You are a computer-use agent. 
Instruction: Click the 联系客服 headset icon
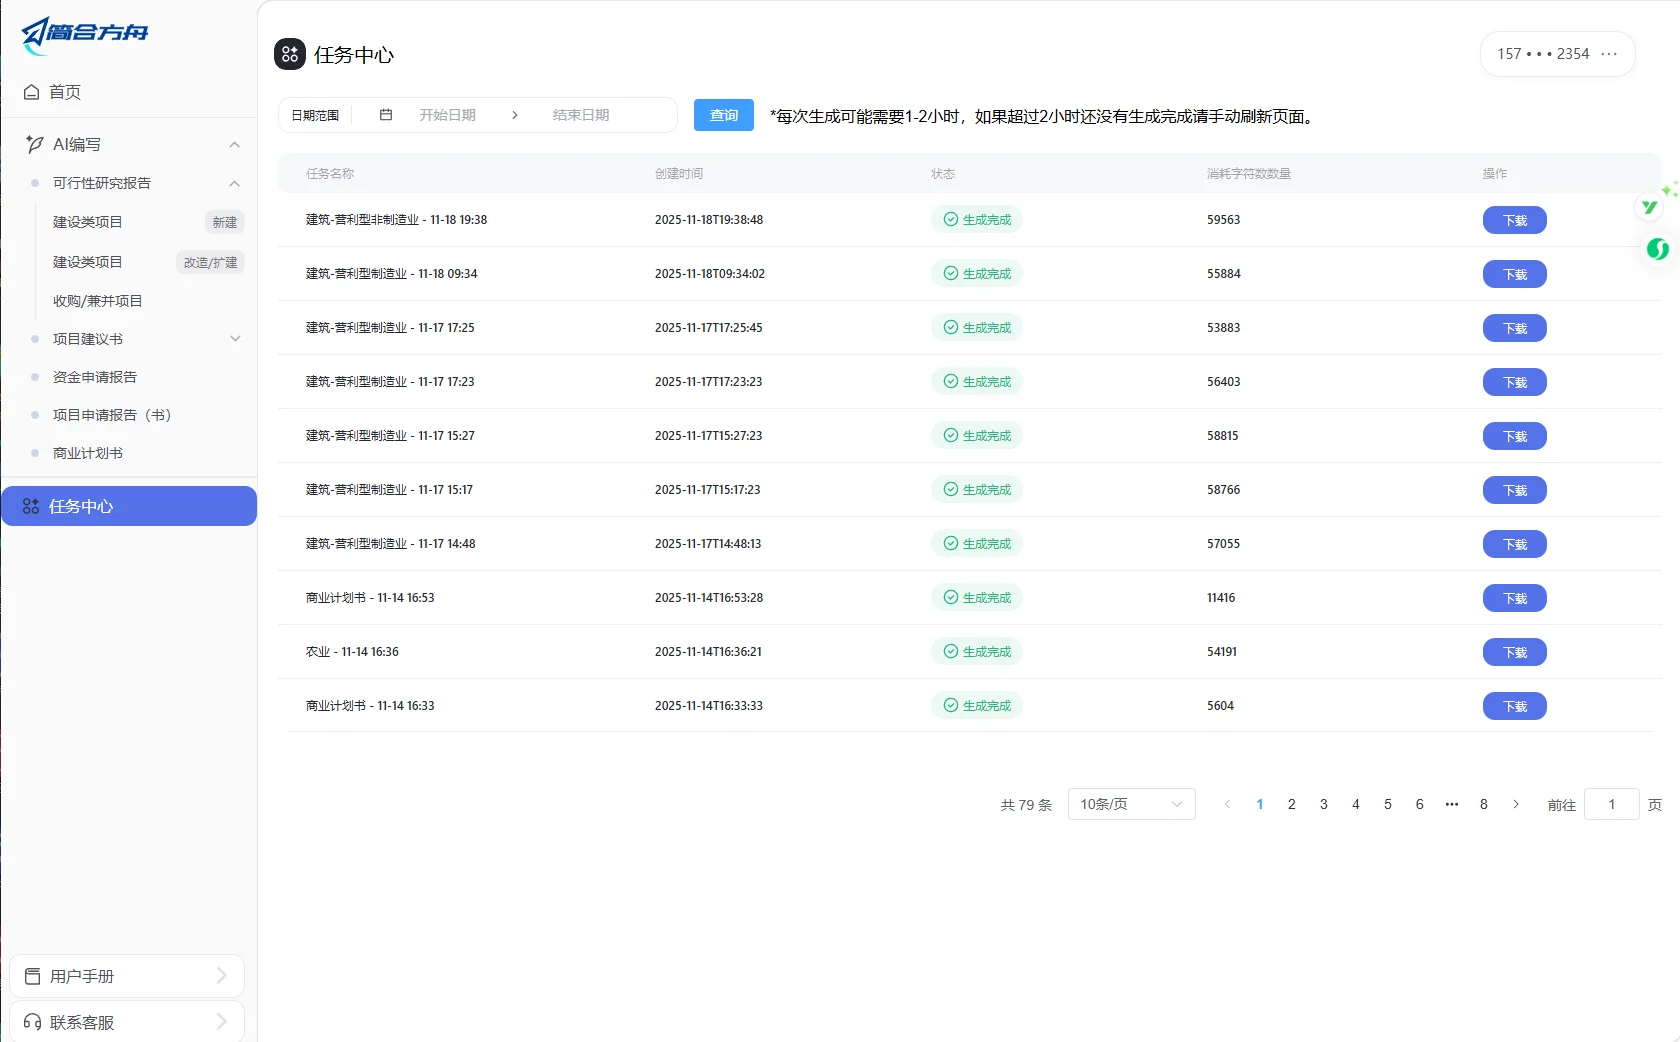32,1021
